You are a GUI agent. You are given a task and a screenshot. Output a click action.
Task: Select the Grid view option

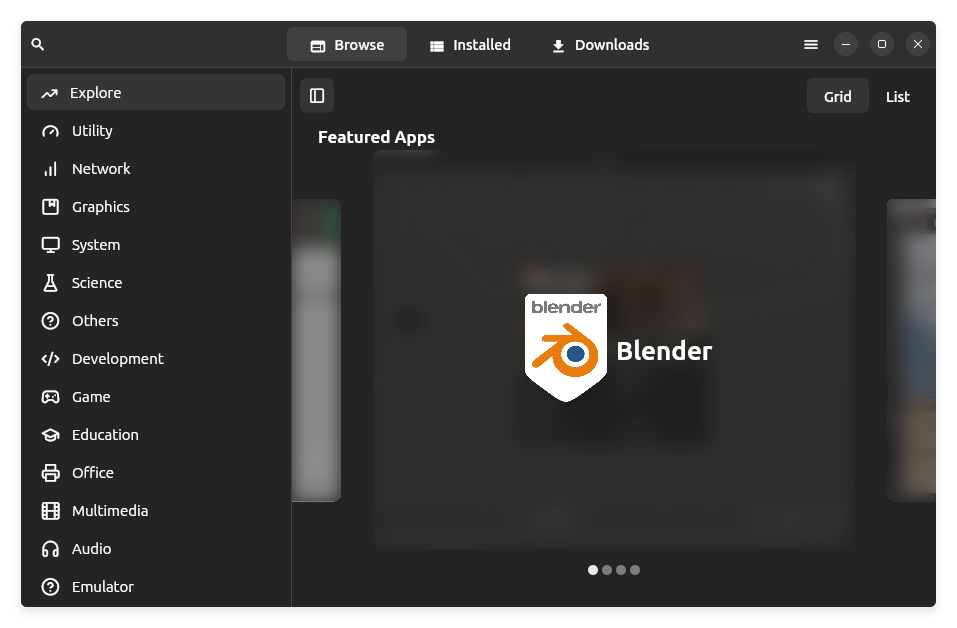tap(837, 97)
